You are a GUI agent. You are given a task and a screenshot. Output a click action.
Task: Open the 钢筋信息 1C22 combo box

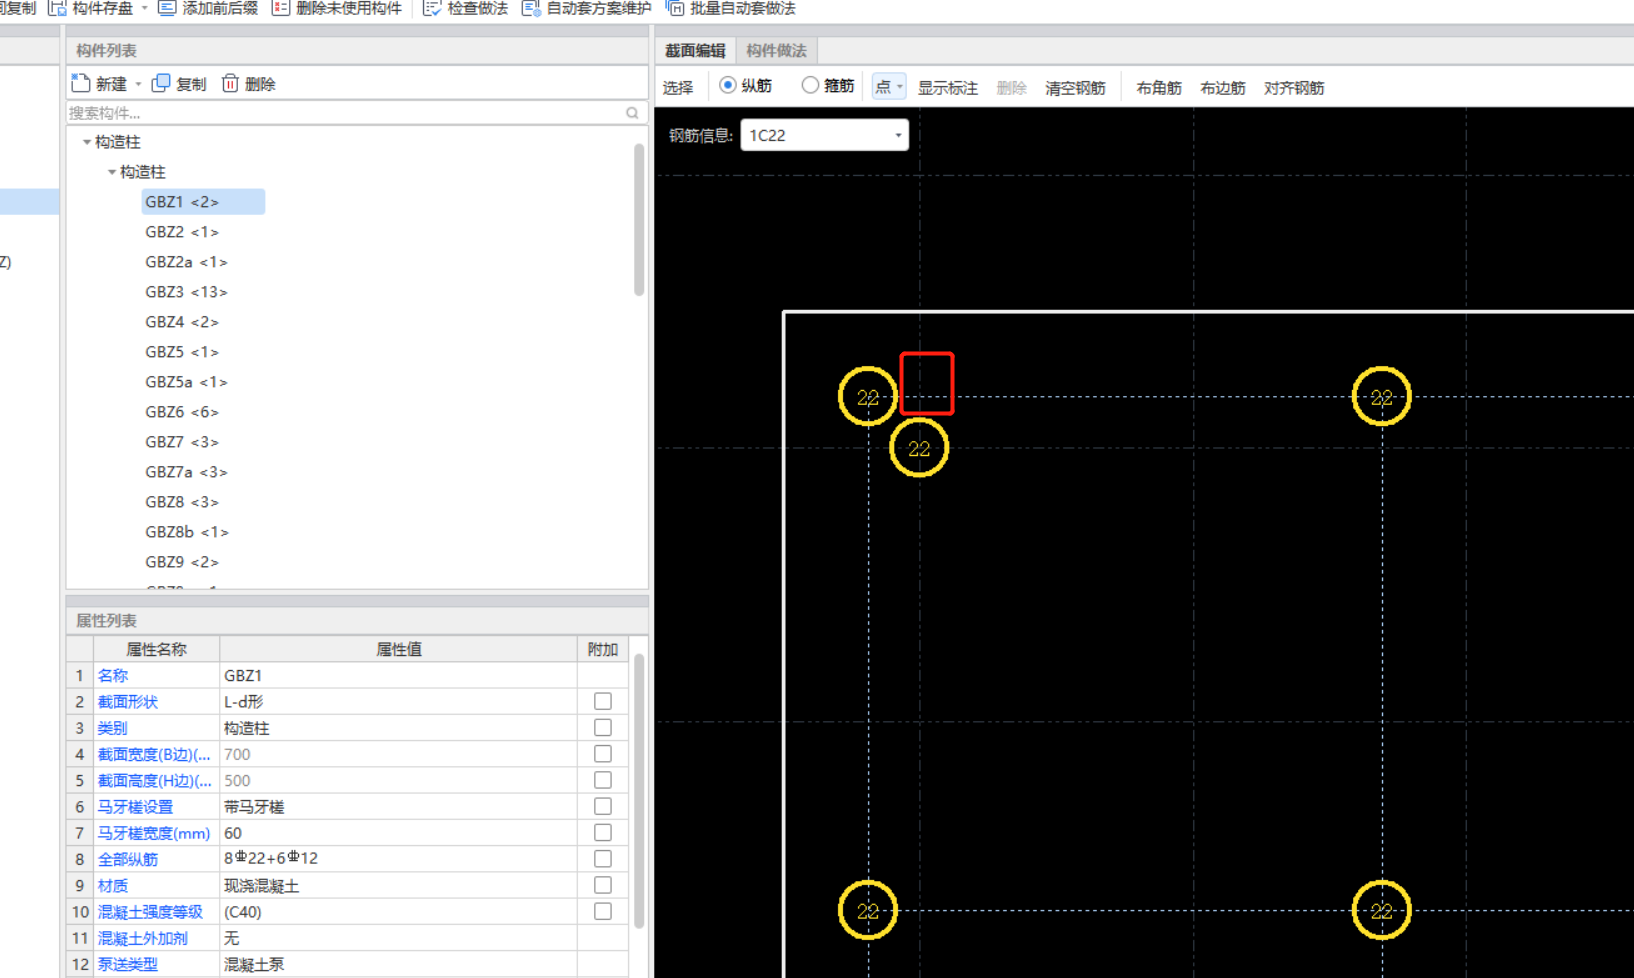(824, 135)
